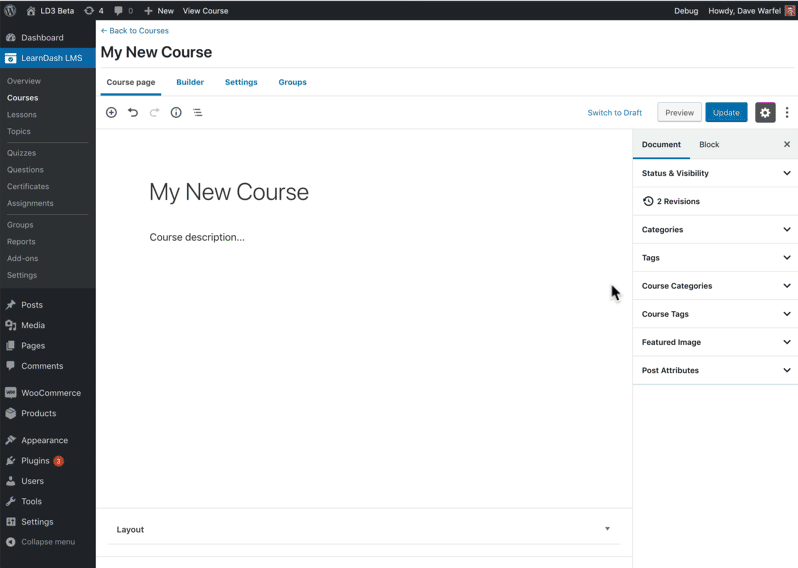Click the Course description paragraph block
Image resolution: width=798 pixels, height=568 pixels.
(x=197, y=237)
